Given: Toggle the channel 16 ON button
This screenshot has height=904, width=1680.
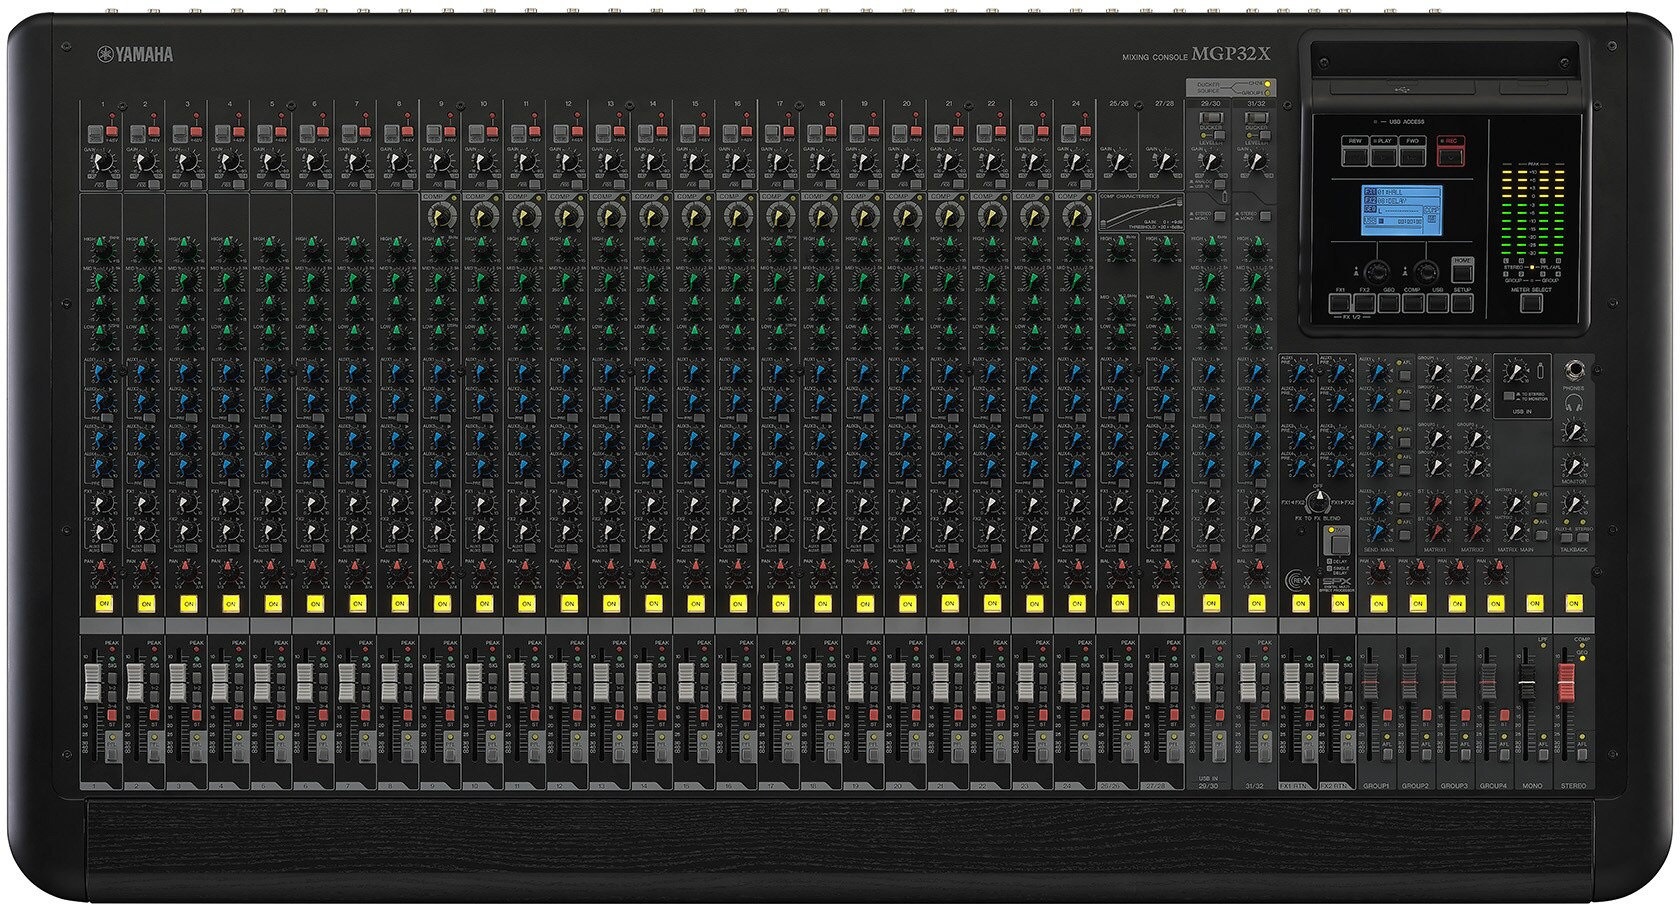Looking at the screenshot, I should pos(737,604).
